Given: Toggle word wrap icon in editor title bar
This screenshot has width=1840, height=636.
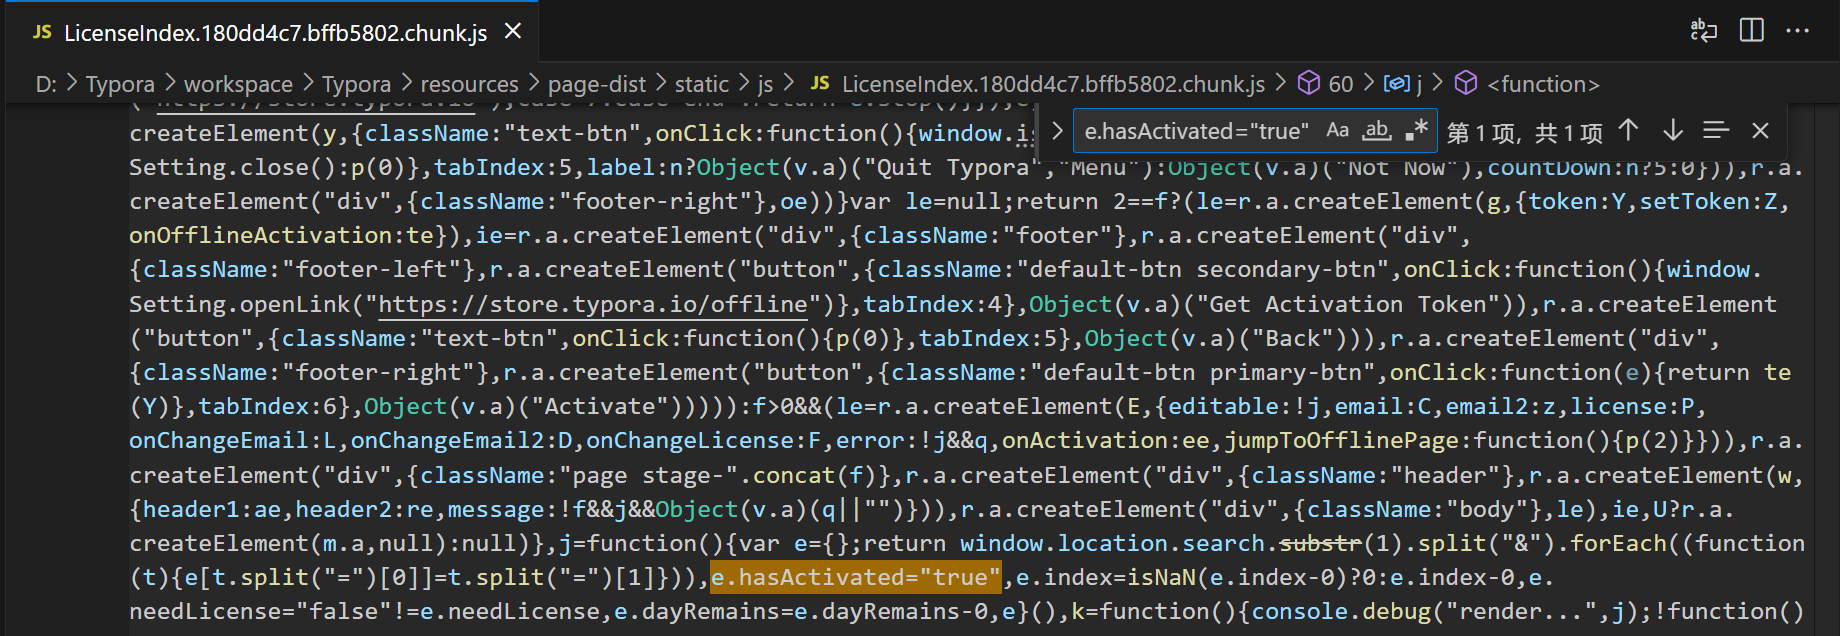Looking at the screenshot, I should [x=1704, y=31].
